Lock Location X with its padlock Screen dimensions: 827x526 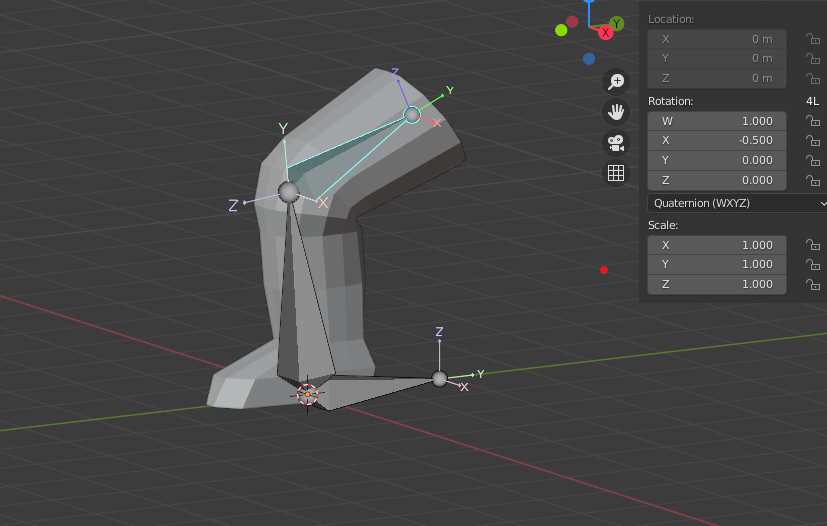click(813, 39)
